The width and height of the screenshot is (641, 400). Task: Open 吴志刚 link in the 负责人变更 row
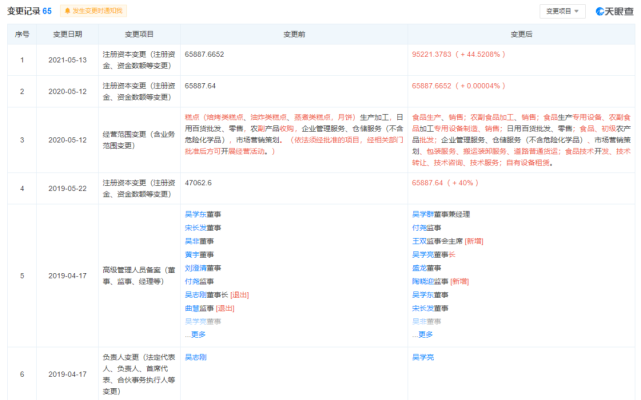coord(195,357)
